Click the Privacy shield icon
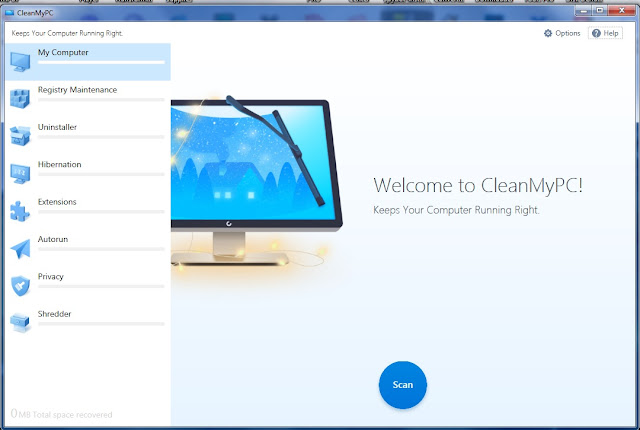 coord(20,286)
